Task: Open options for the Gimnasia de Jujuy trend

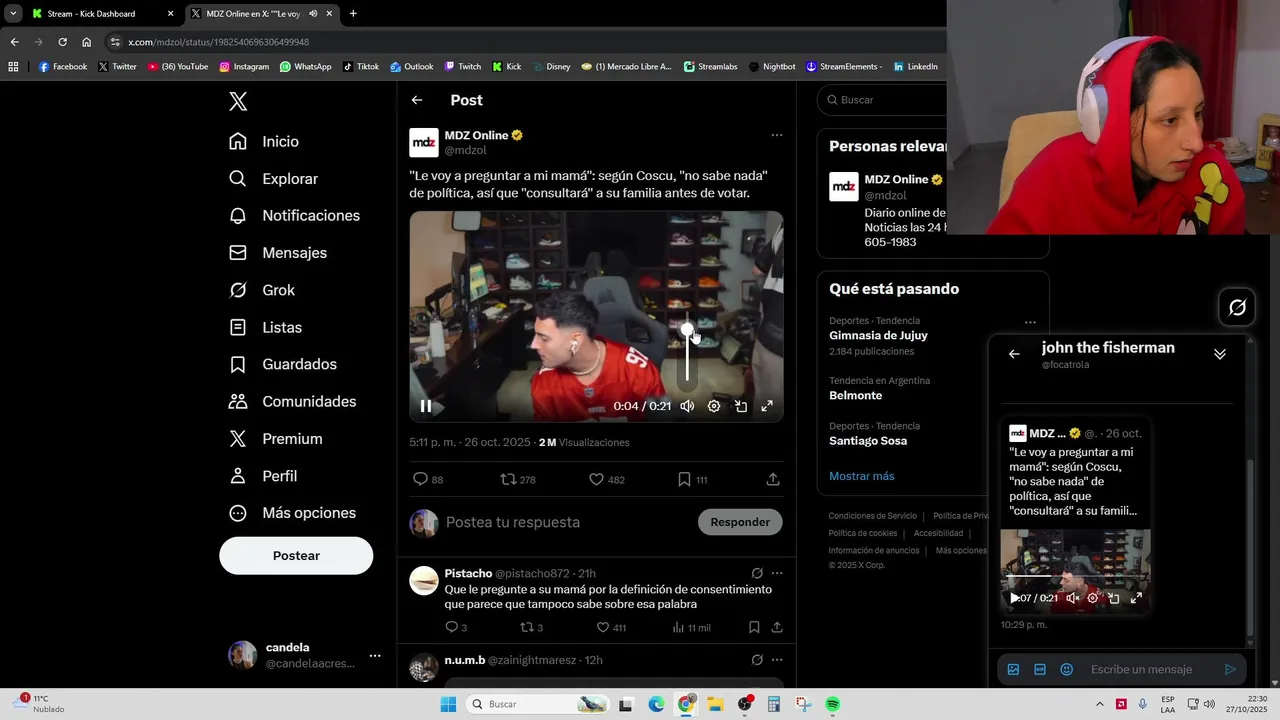Action: pos(1030,323)
